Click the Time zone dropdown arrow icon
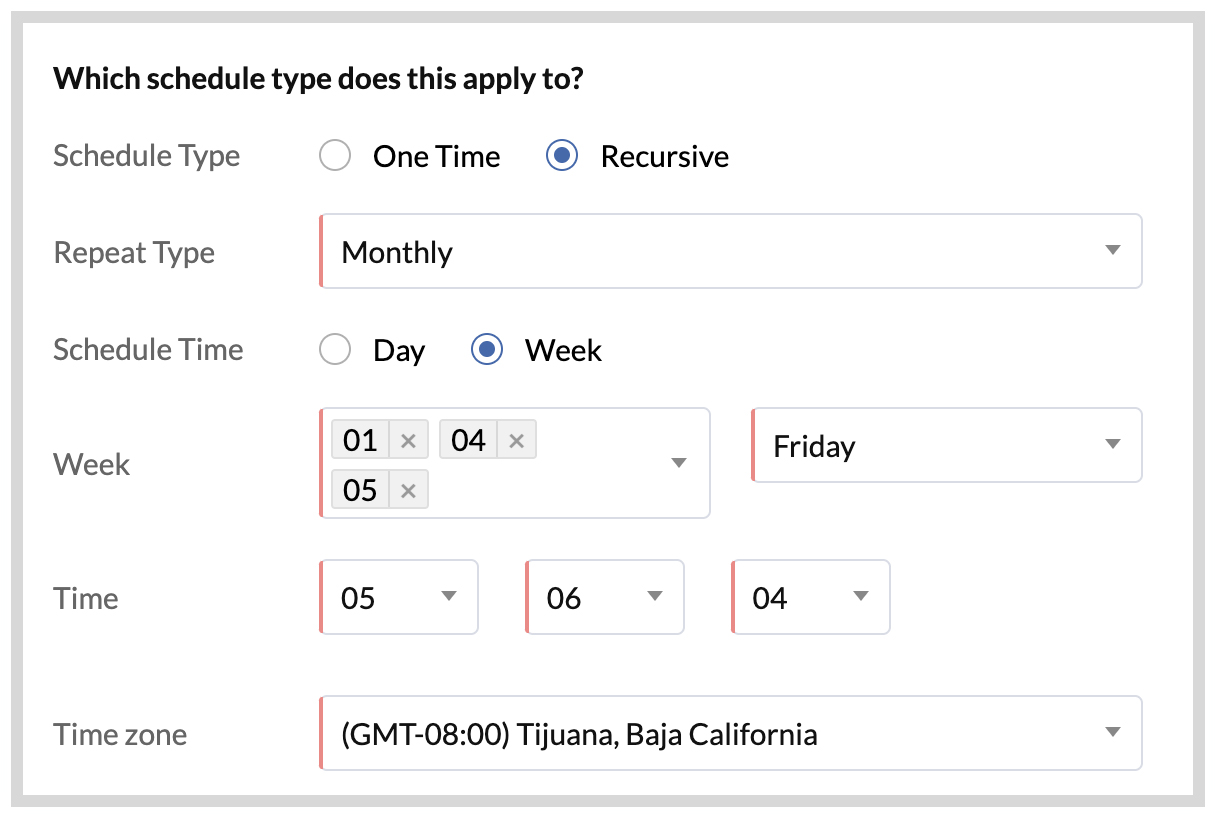Screen dimensions: 1216x818 click(x=1112, y=733)
